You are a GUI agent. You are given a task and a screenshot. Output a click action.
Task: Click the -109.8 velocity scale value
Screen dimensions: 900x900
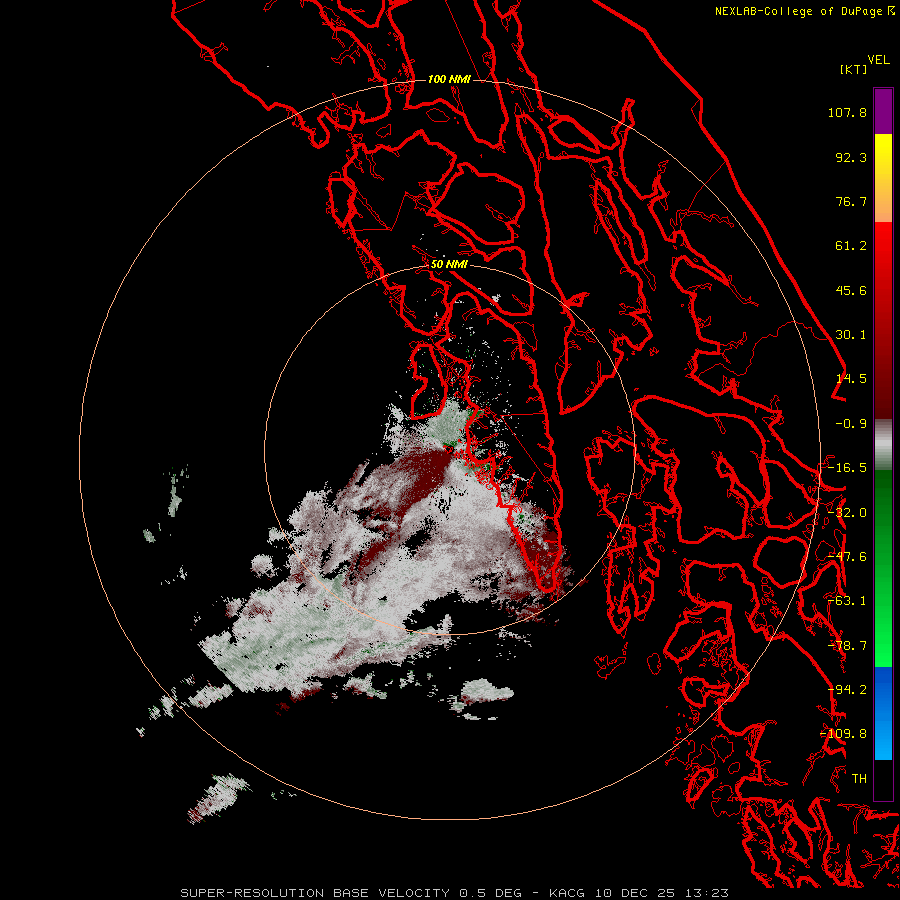[844, 734]
